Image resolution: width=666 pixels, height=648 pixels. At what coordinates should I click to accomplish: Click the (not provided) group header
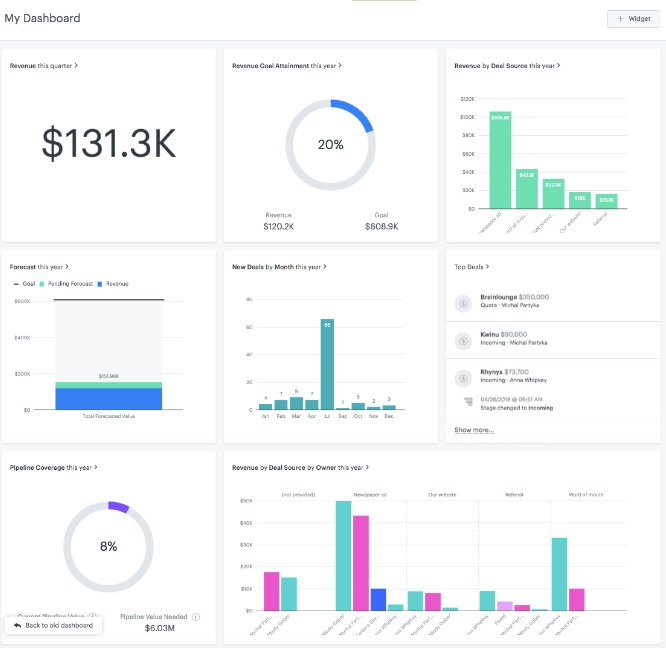298,495
